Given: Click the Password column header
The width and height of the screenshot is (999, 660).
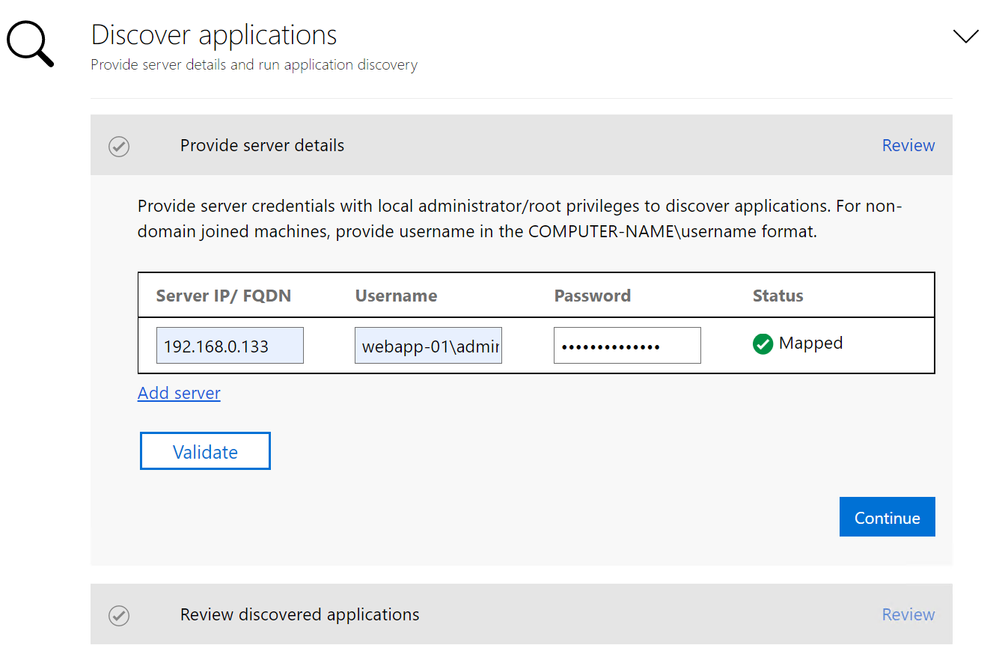Looking at the screenshot, I should point(592,296).
